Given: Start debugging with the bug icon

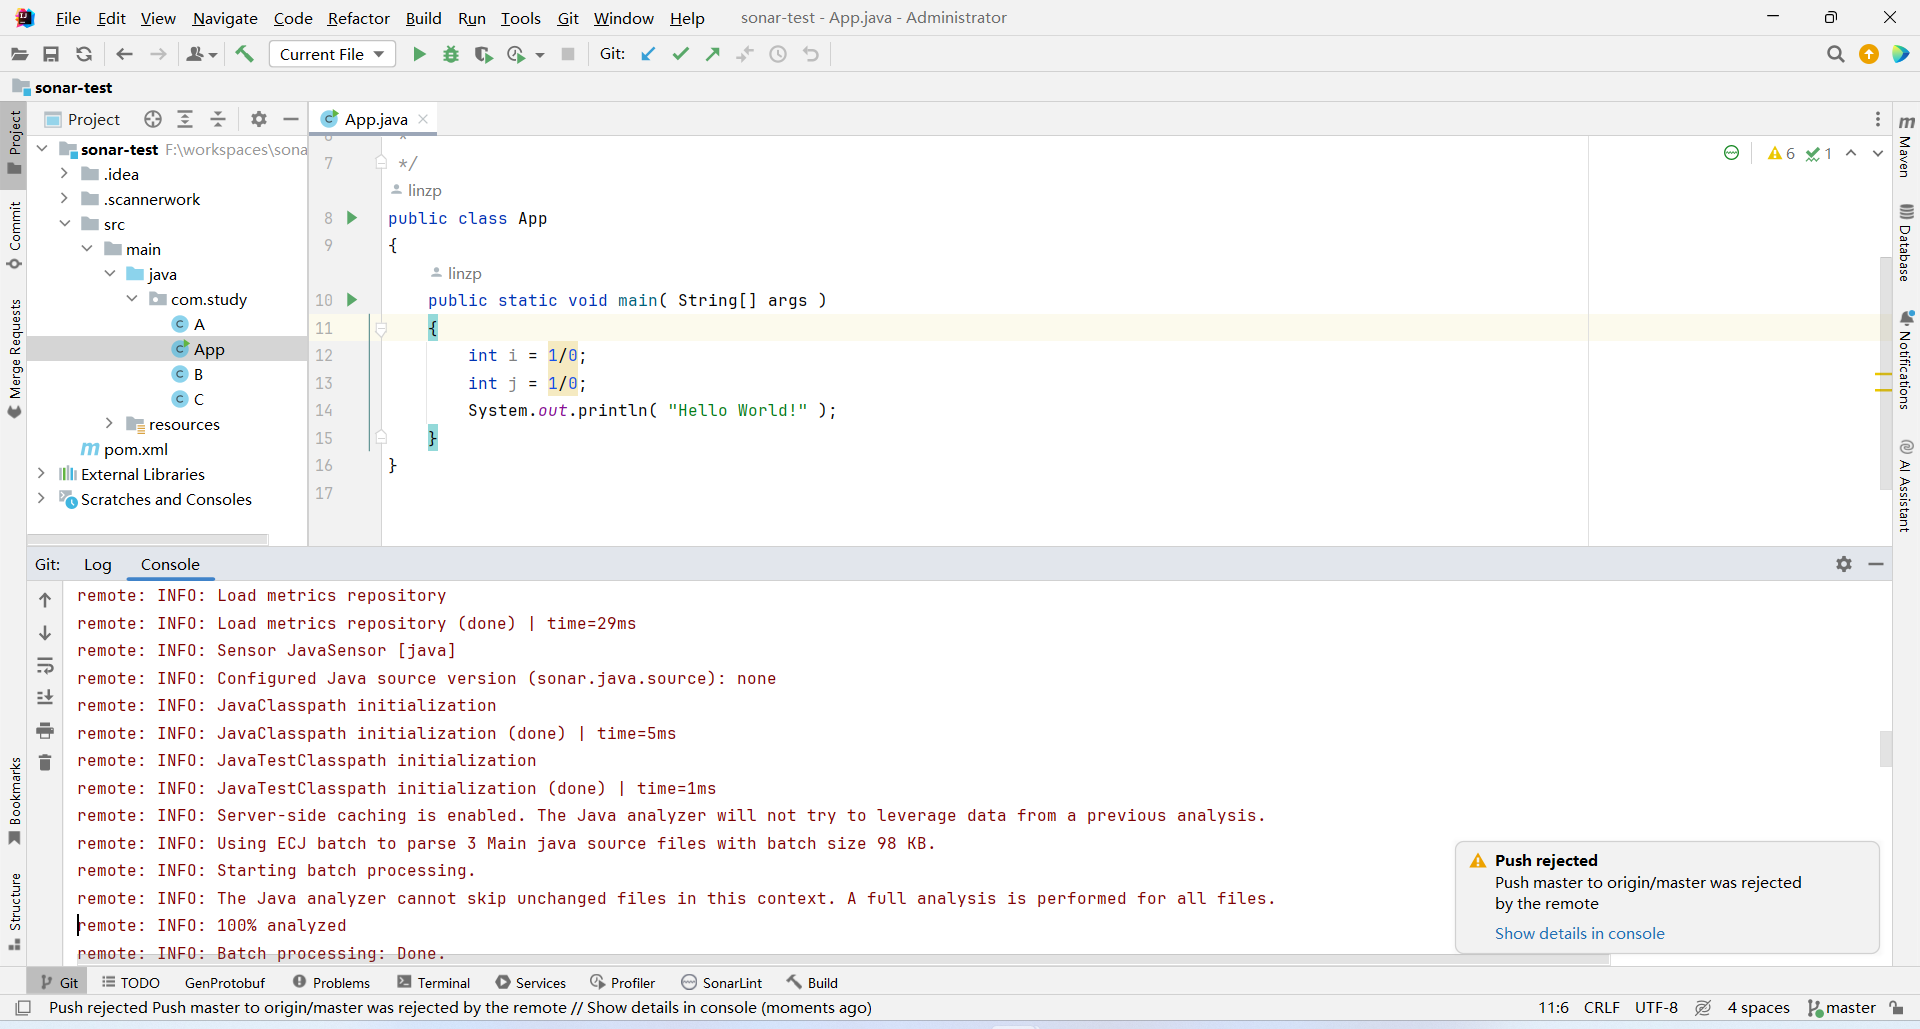Looking at the screenshot, I should (451, 54).
